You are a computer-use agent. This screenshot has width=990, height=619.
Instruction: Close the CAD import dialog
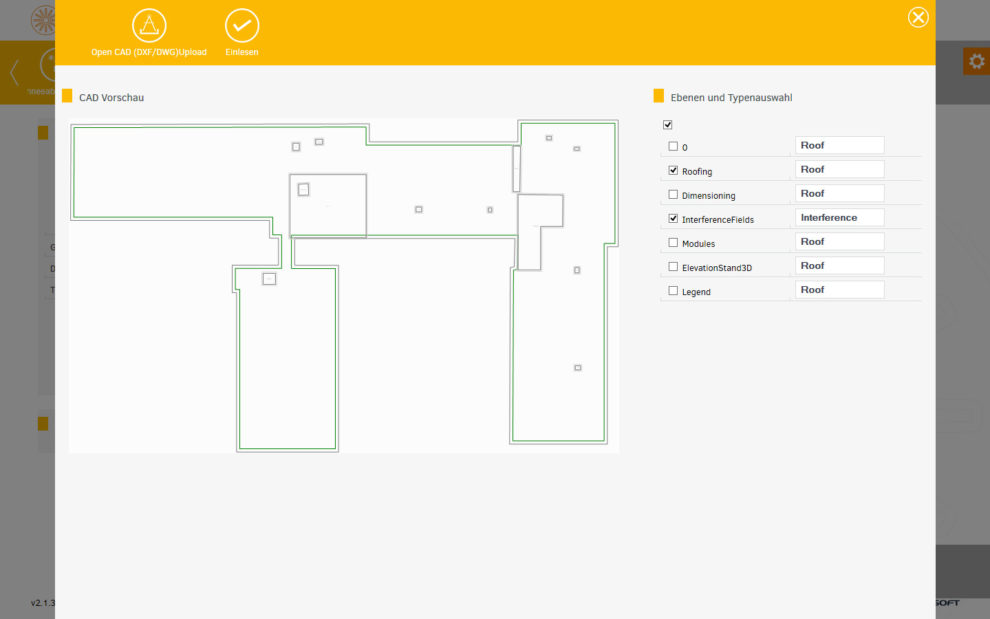point(917,17)
